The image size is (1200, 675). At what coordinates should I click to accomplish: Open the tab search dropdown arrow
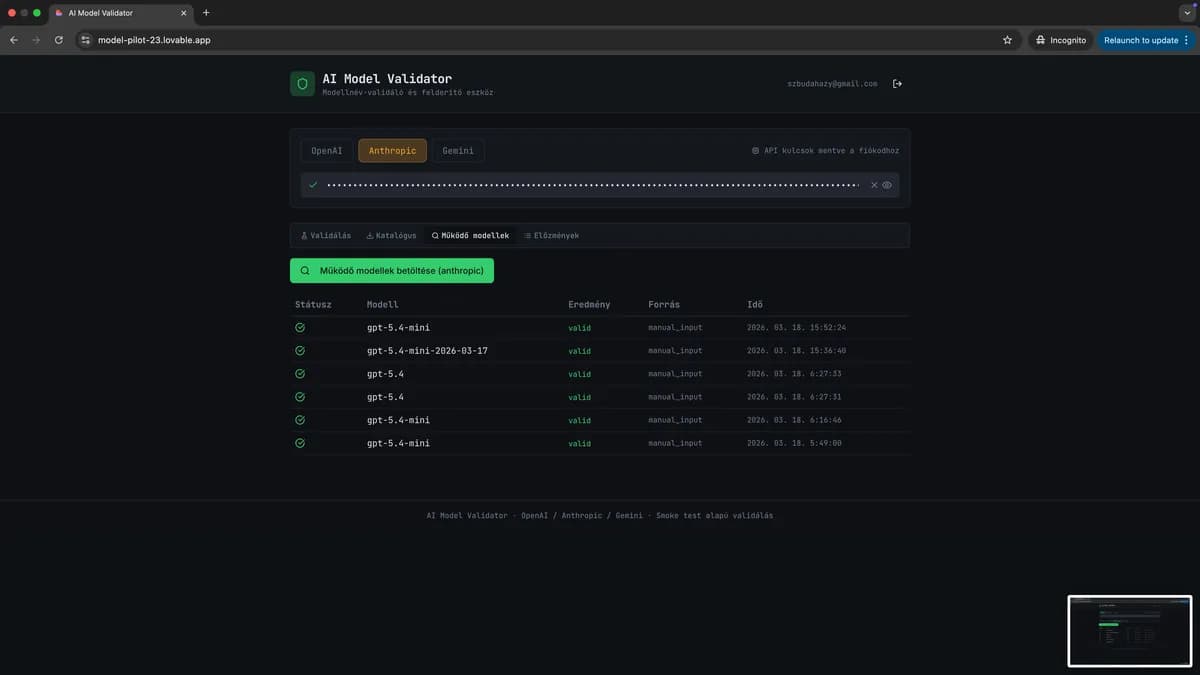point(1187,13)
